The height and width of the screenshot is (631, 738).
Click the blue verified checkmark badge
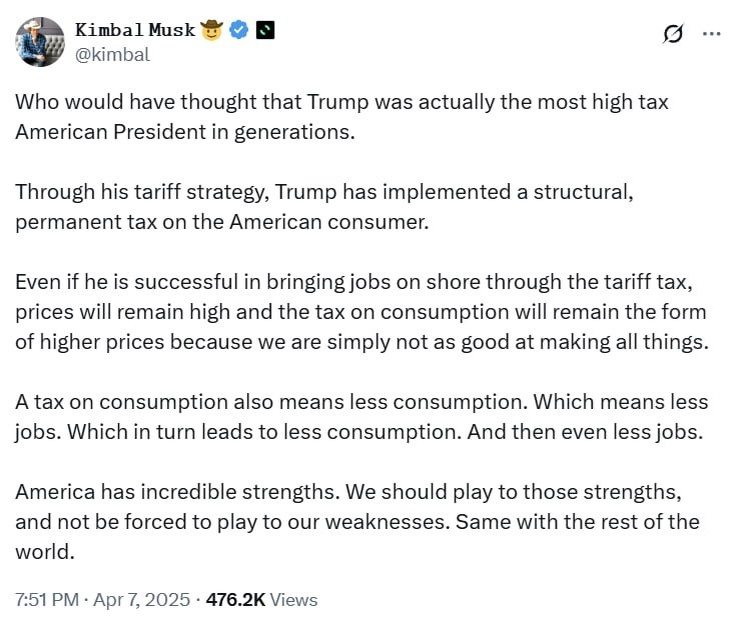tap(239, 30)
